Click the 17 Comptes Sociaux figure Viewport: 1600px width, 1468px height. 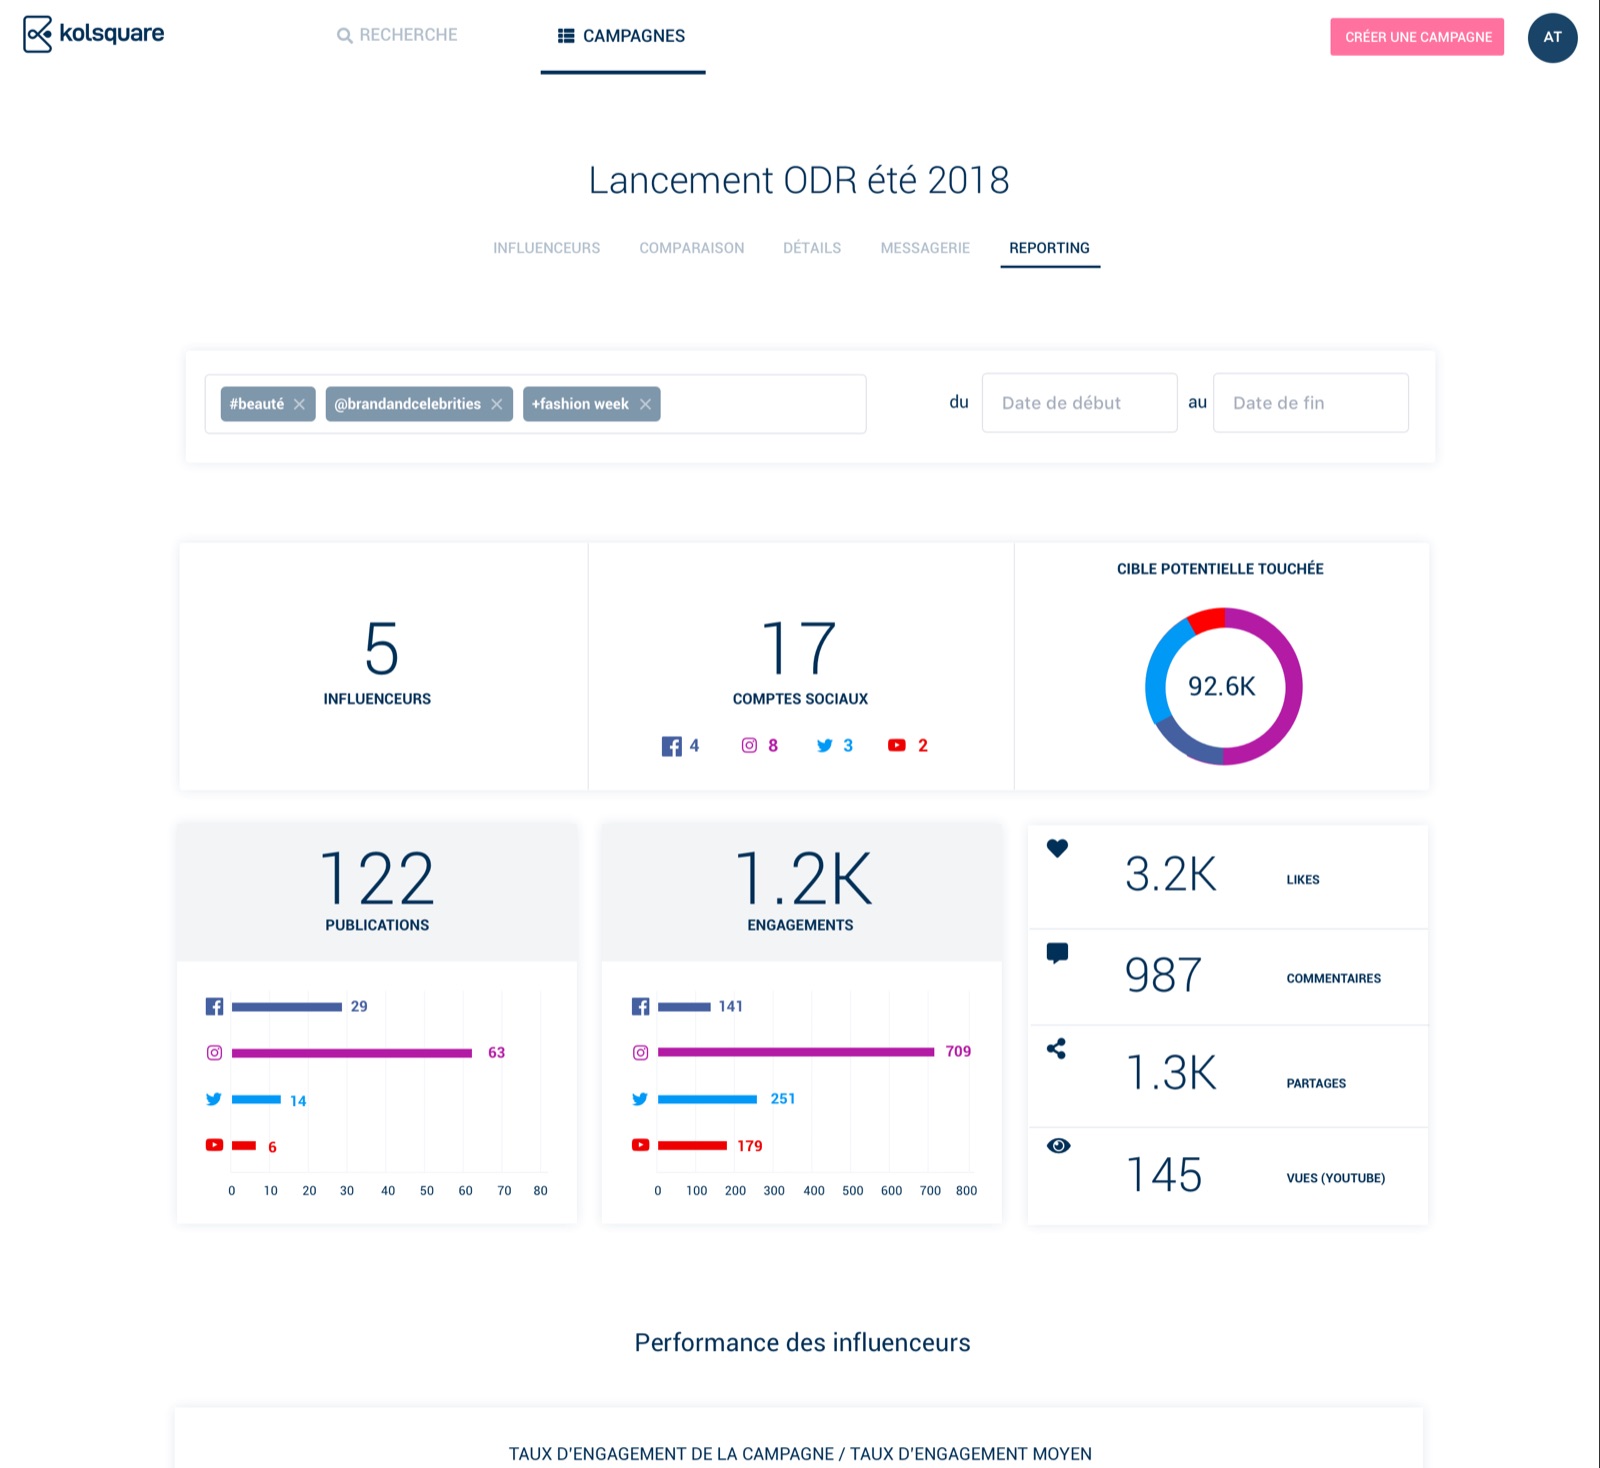[x=798, y=648]
